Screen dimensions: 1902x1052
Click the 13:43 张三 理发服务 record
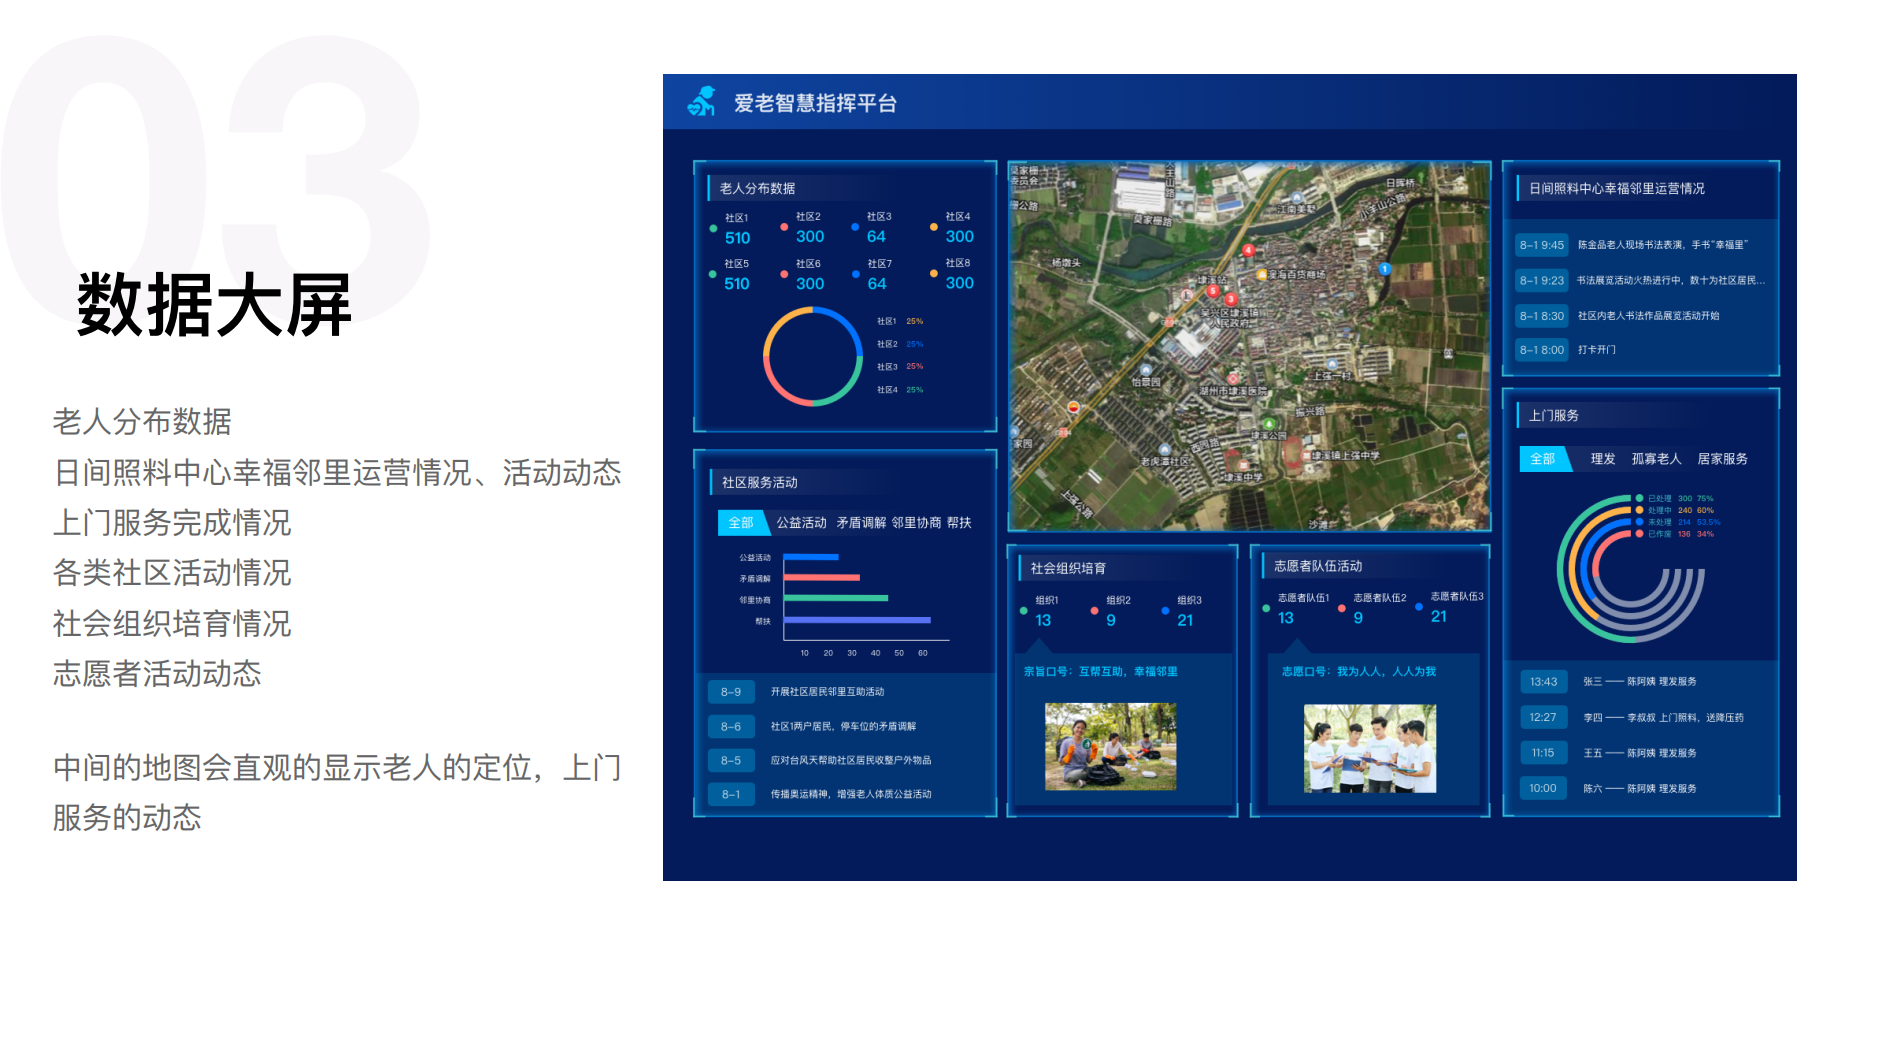click(1641, 682)
